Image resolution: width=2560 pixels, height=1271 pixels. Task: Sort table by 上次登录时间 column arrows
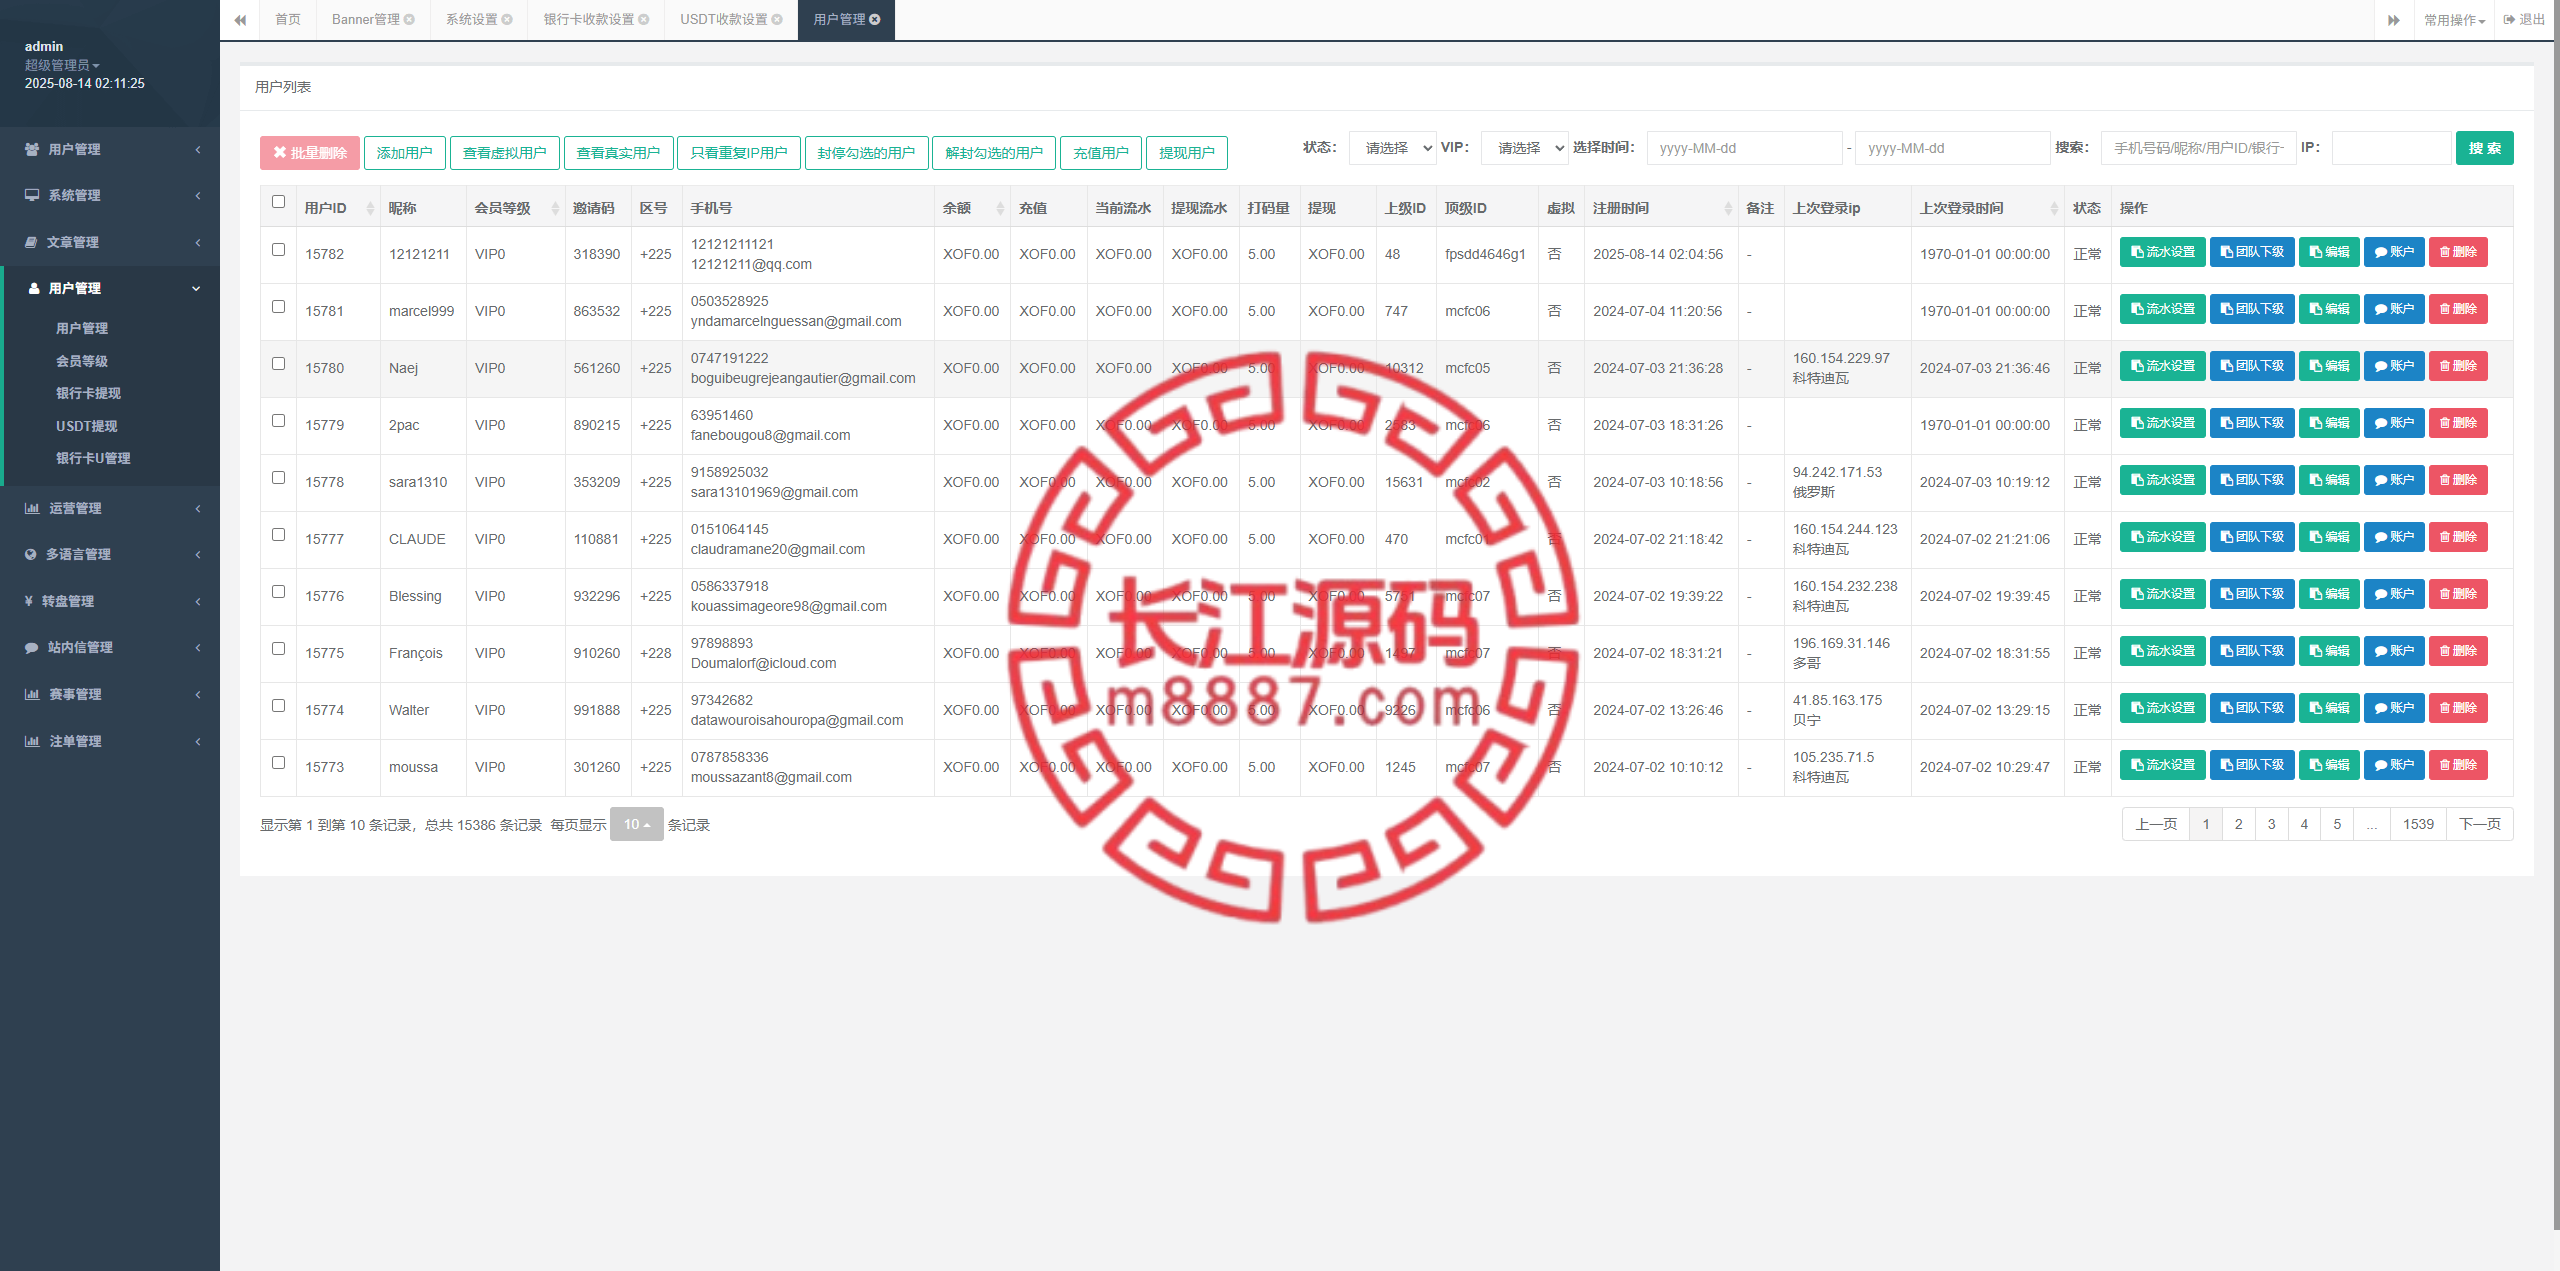coord(2054,208)
